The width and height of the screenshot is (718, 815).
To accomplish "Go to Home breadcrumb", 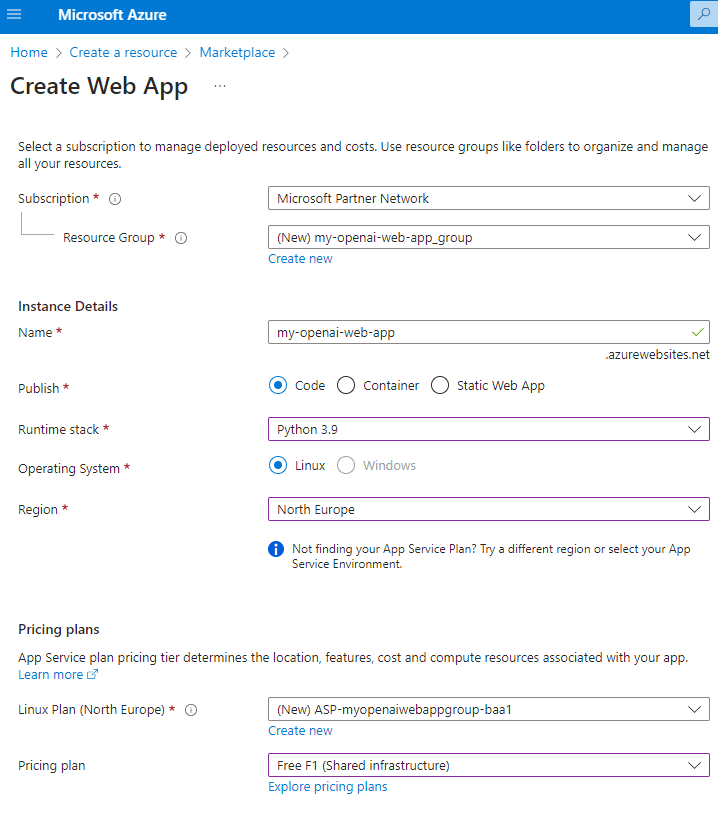I will (x=29, y=52).
